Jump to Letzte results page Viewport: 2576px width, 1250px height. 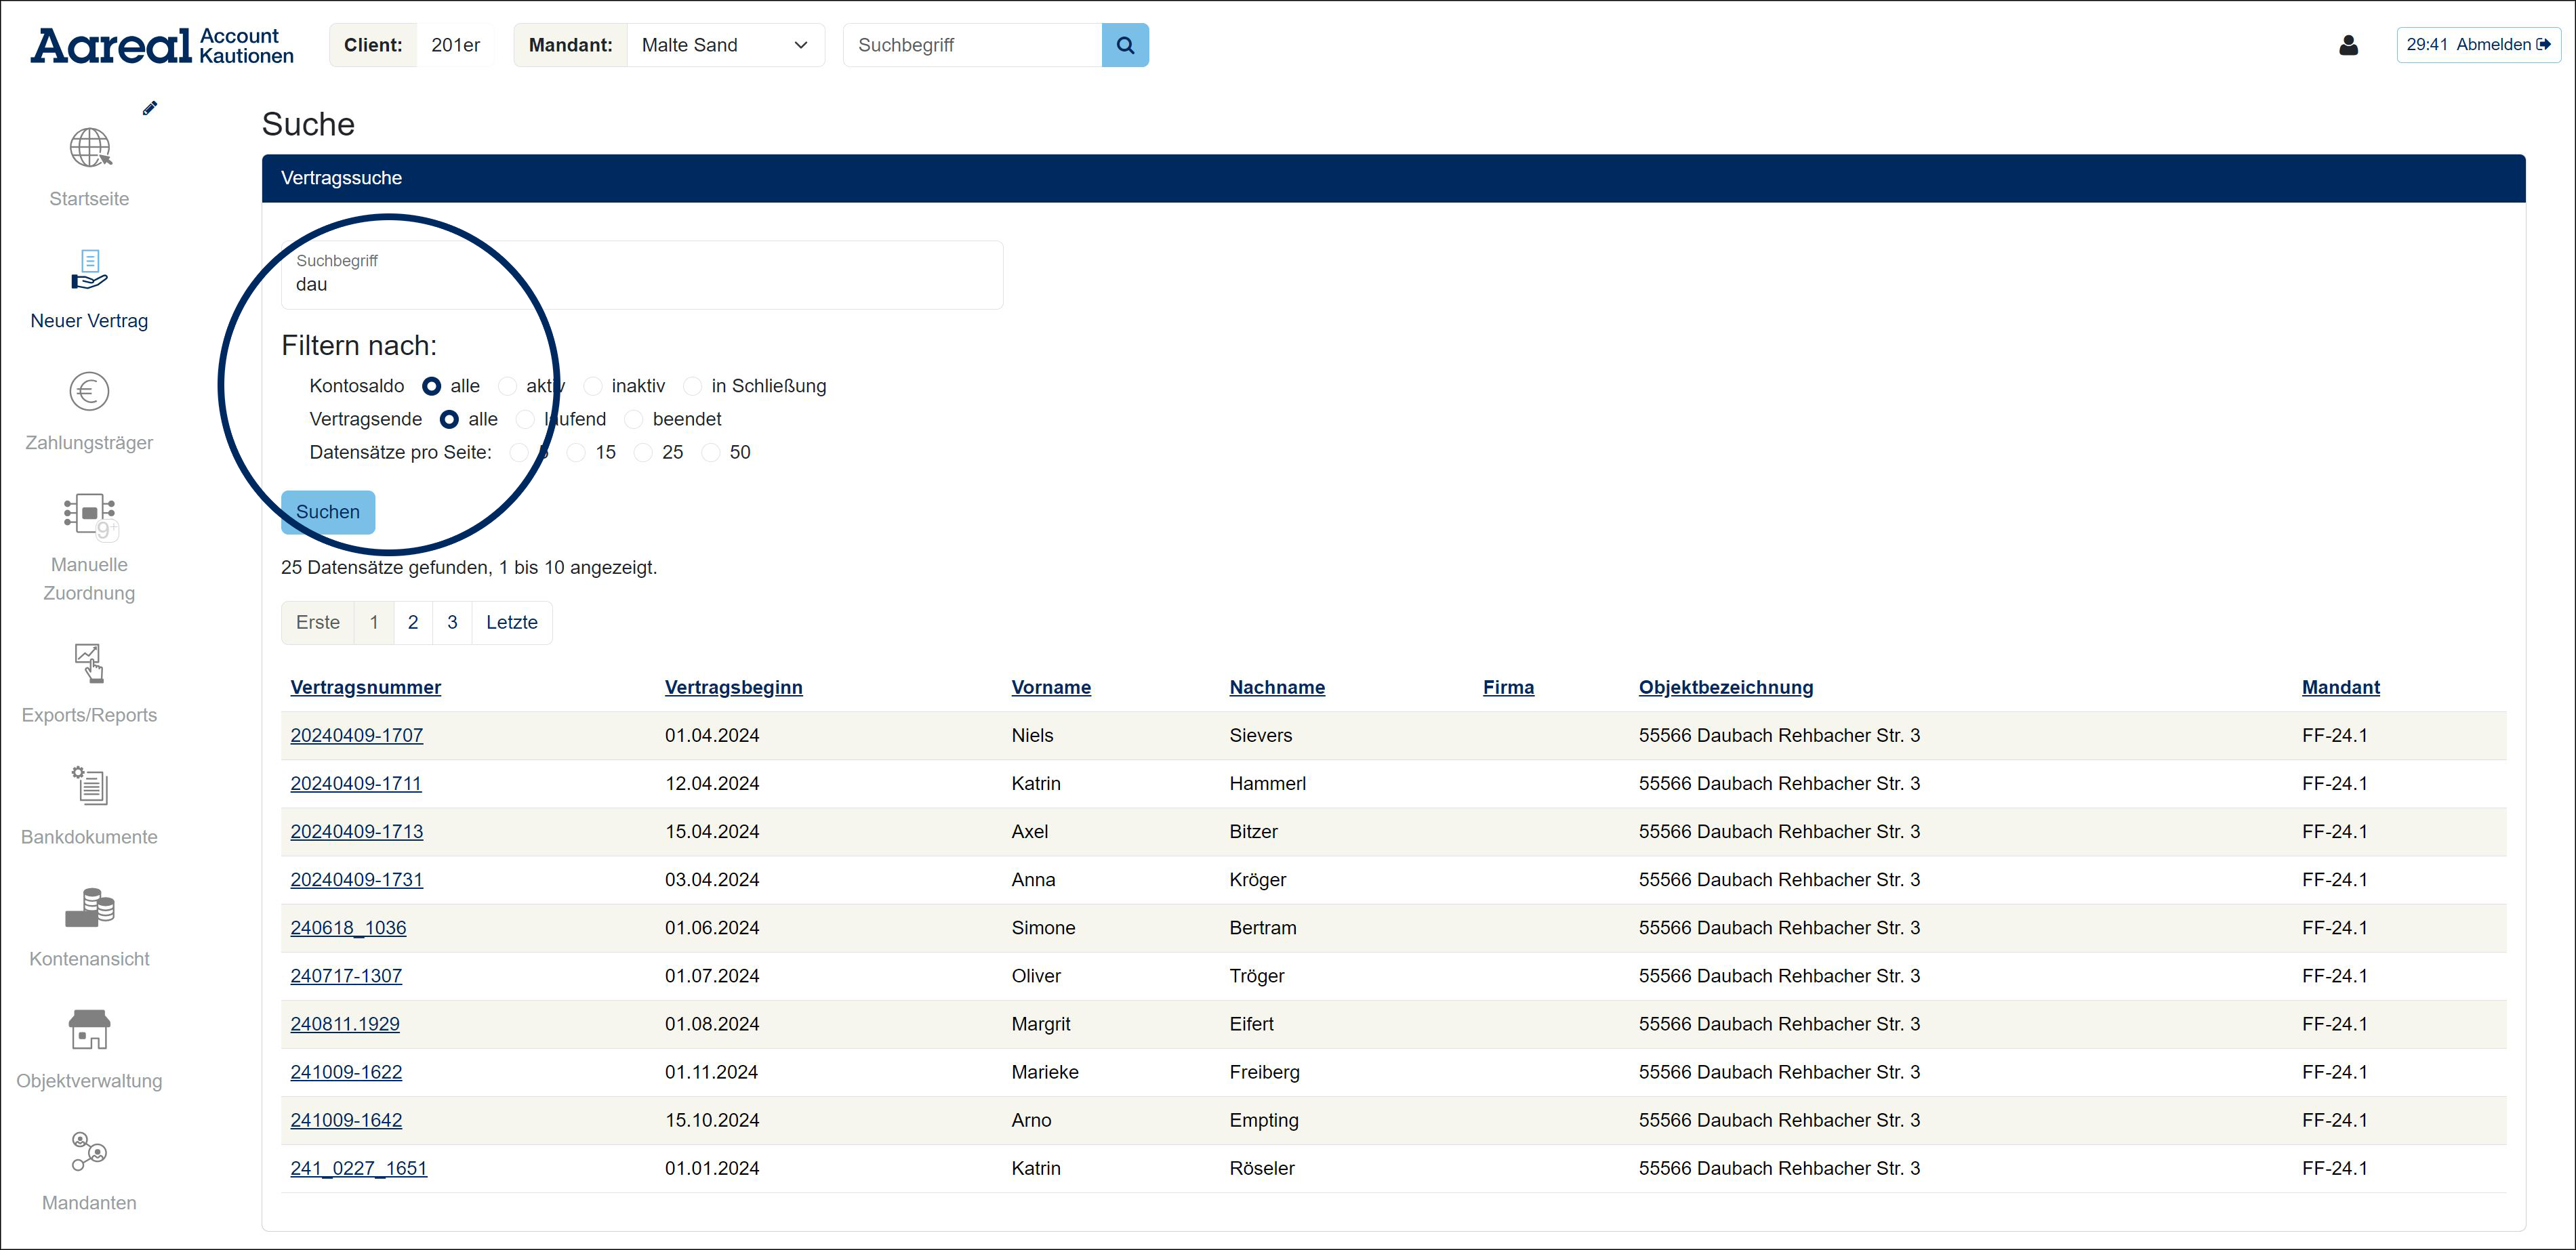(511, 622)
